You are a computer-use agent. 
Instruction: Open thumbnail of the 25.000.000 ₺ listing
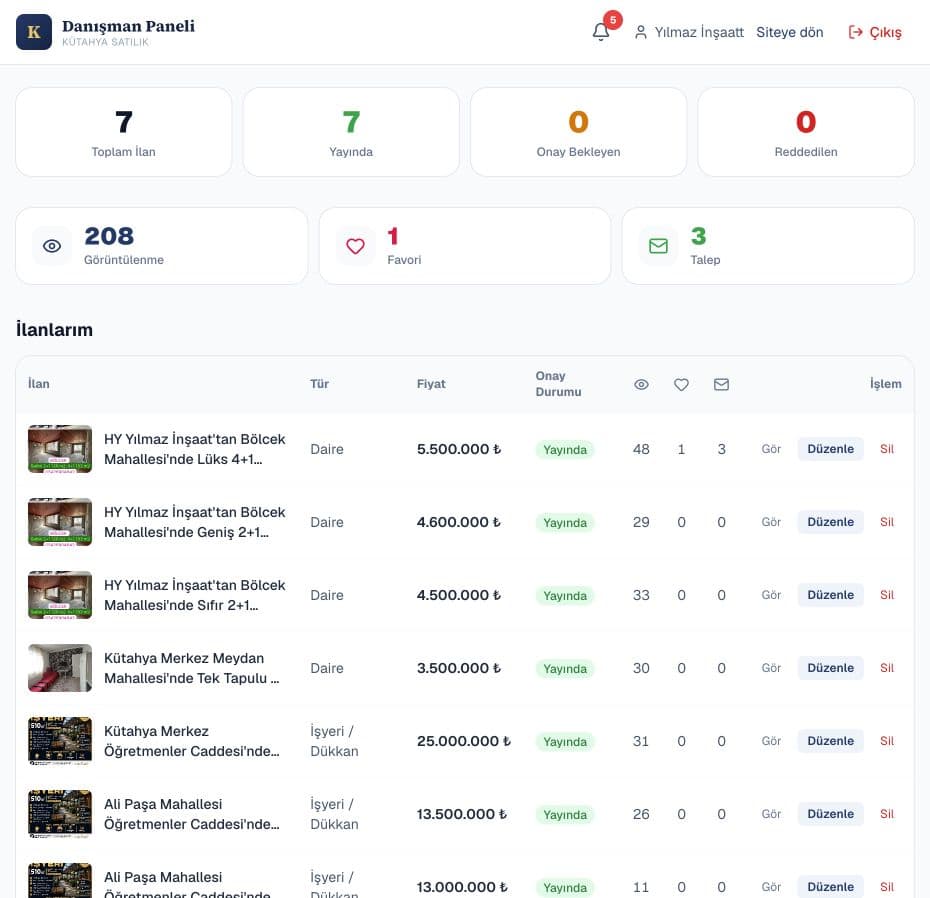point(60,741)
